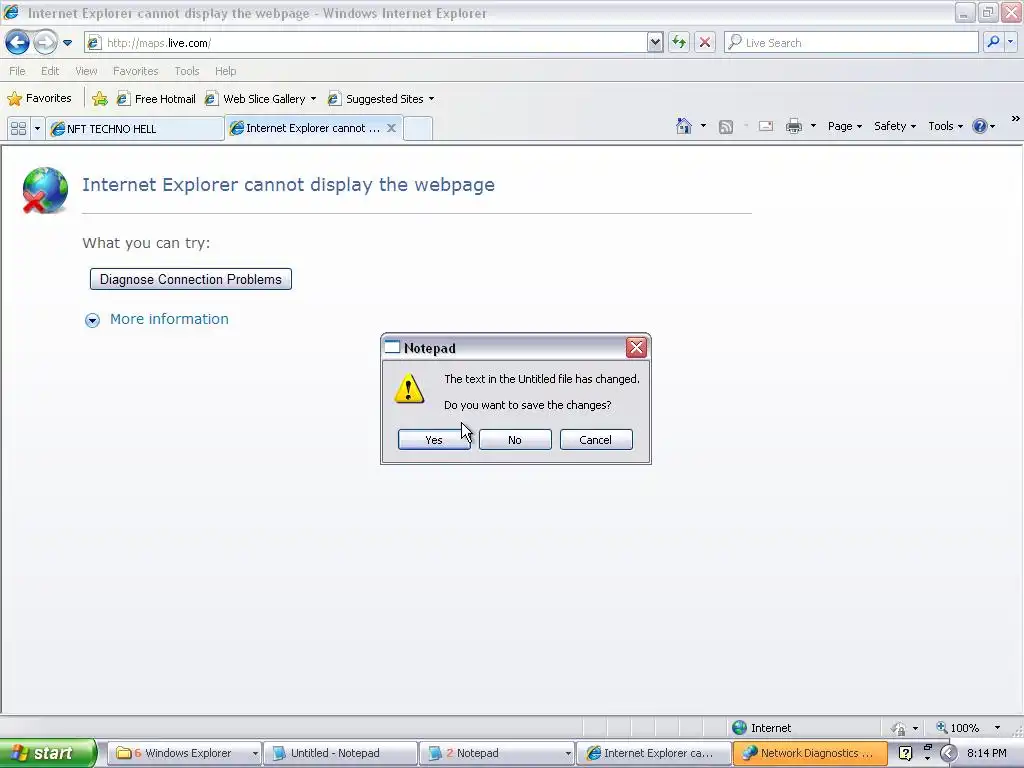This screenshot has width=1024, height=768.
Task: Click the Print icon
Action: 793,126
